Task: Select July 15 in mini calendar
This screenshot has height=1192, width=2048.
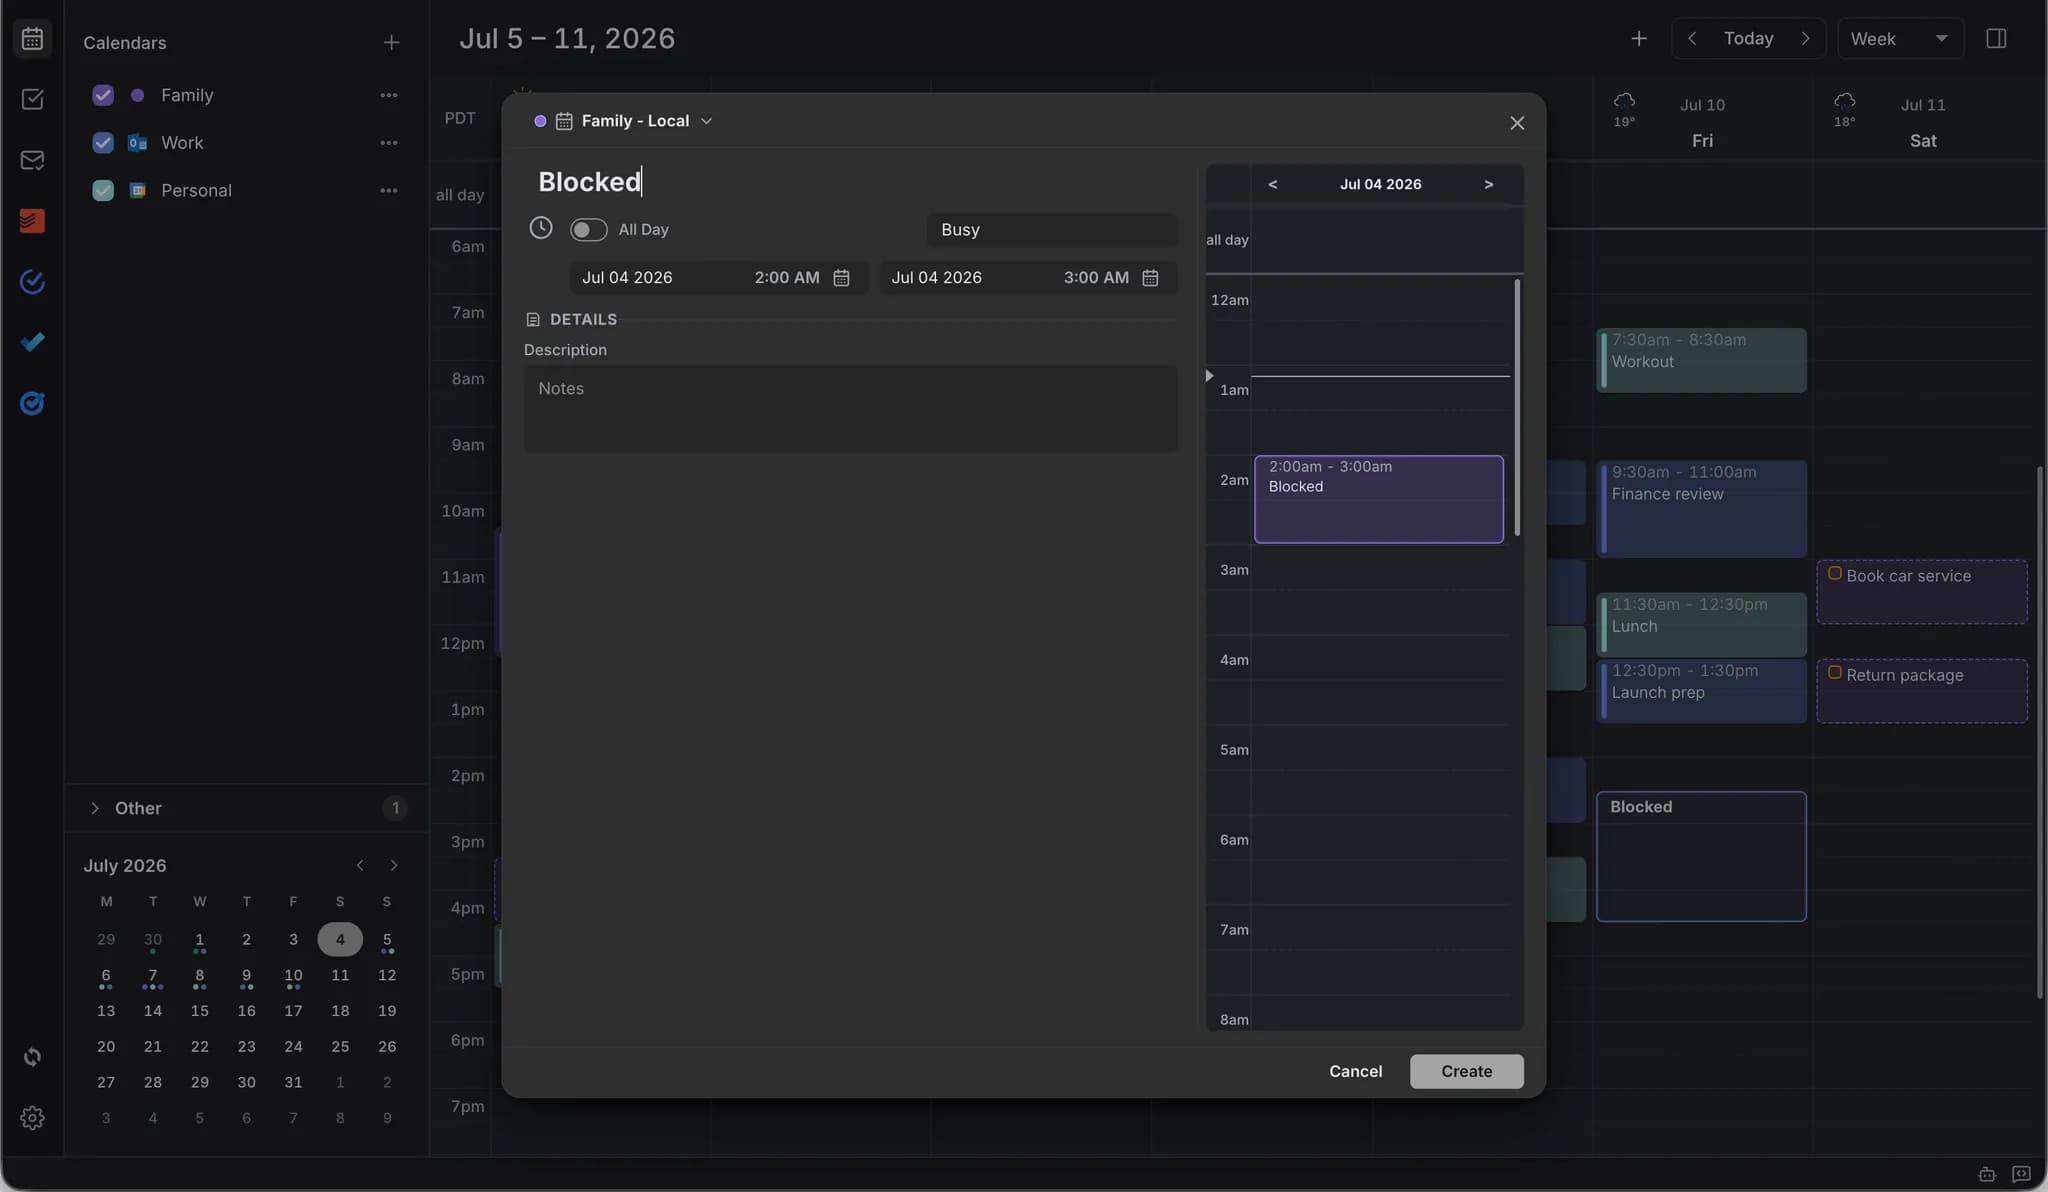Action: [199, 1011]
